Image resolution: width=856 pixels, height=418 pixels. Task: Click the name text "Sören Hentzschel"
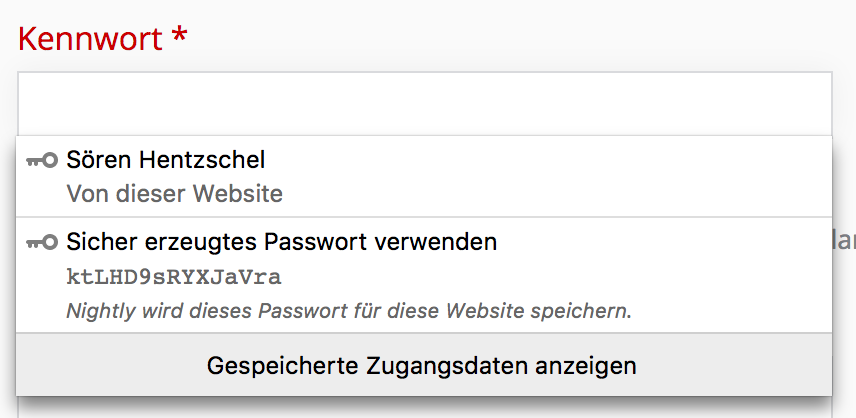(166, 160)
